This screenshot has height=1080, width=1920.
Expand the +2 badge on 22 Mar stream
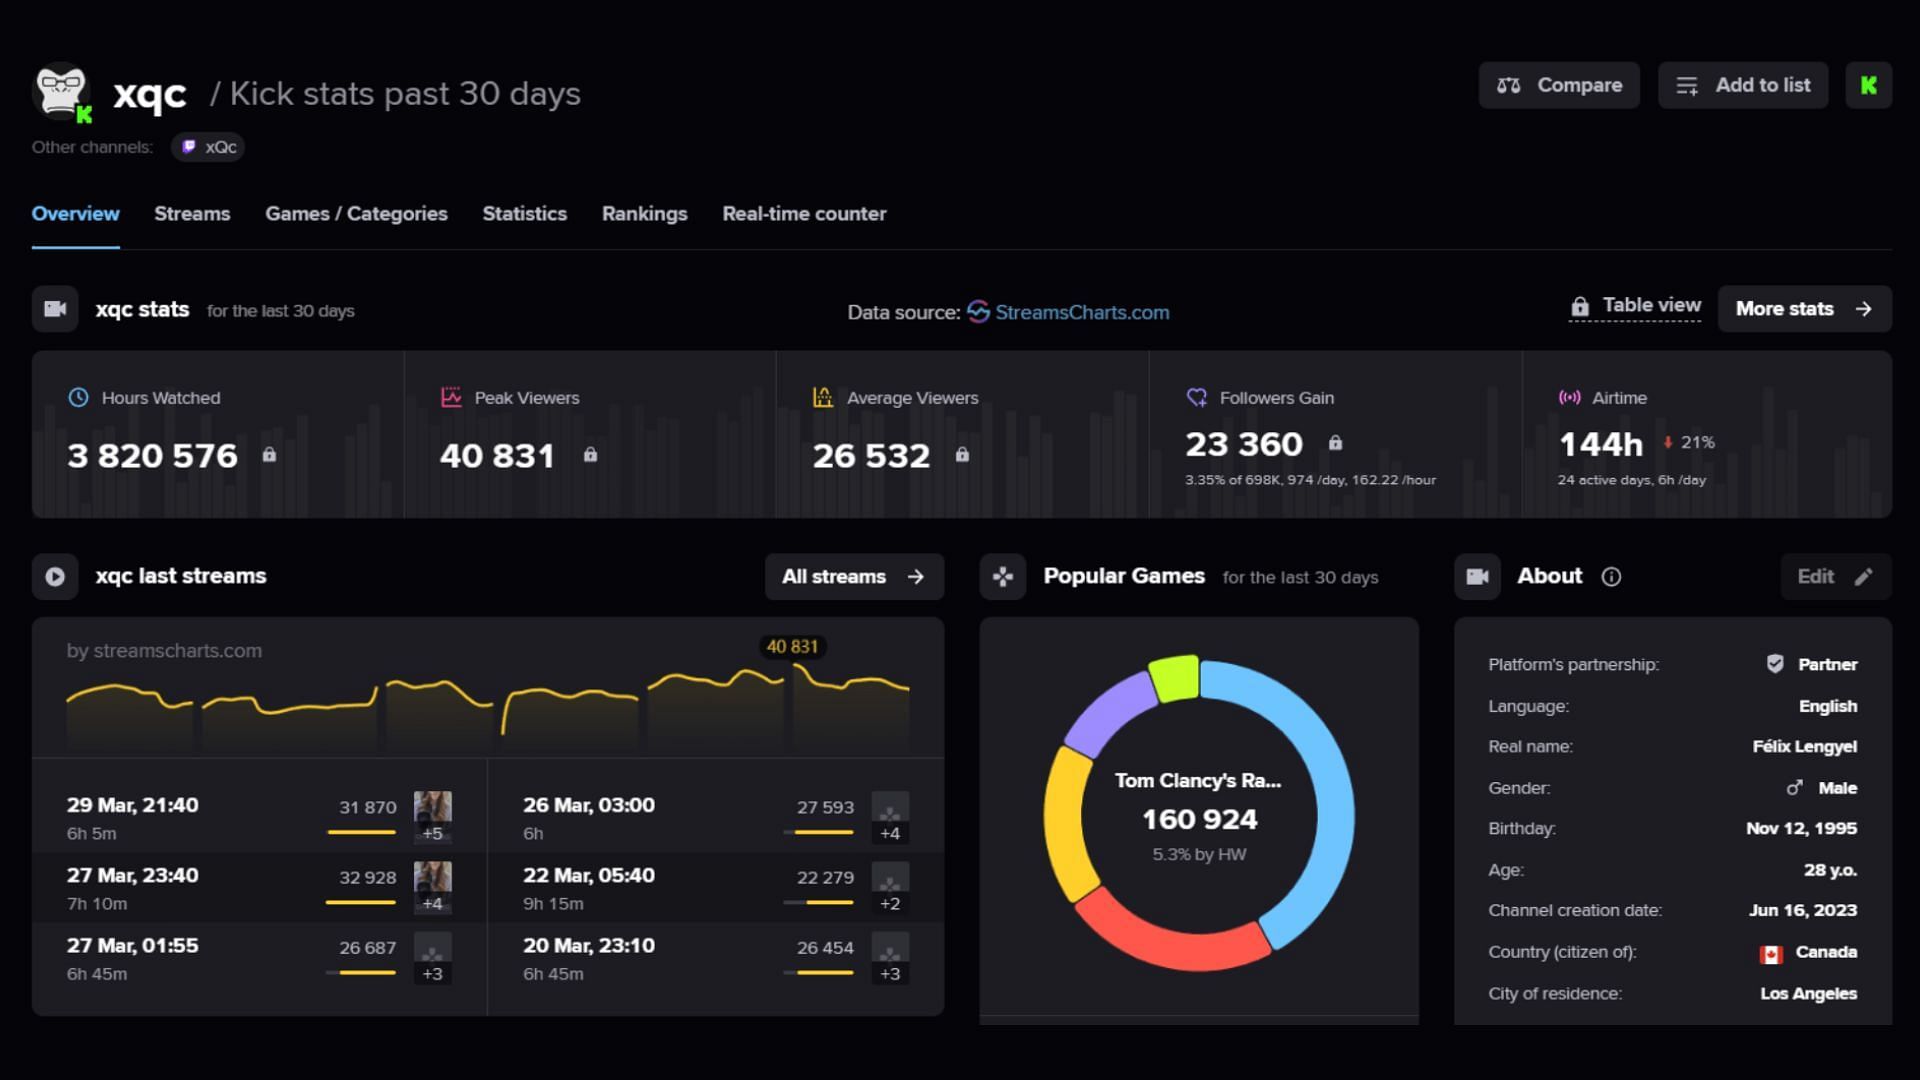(x=890, y=903)
